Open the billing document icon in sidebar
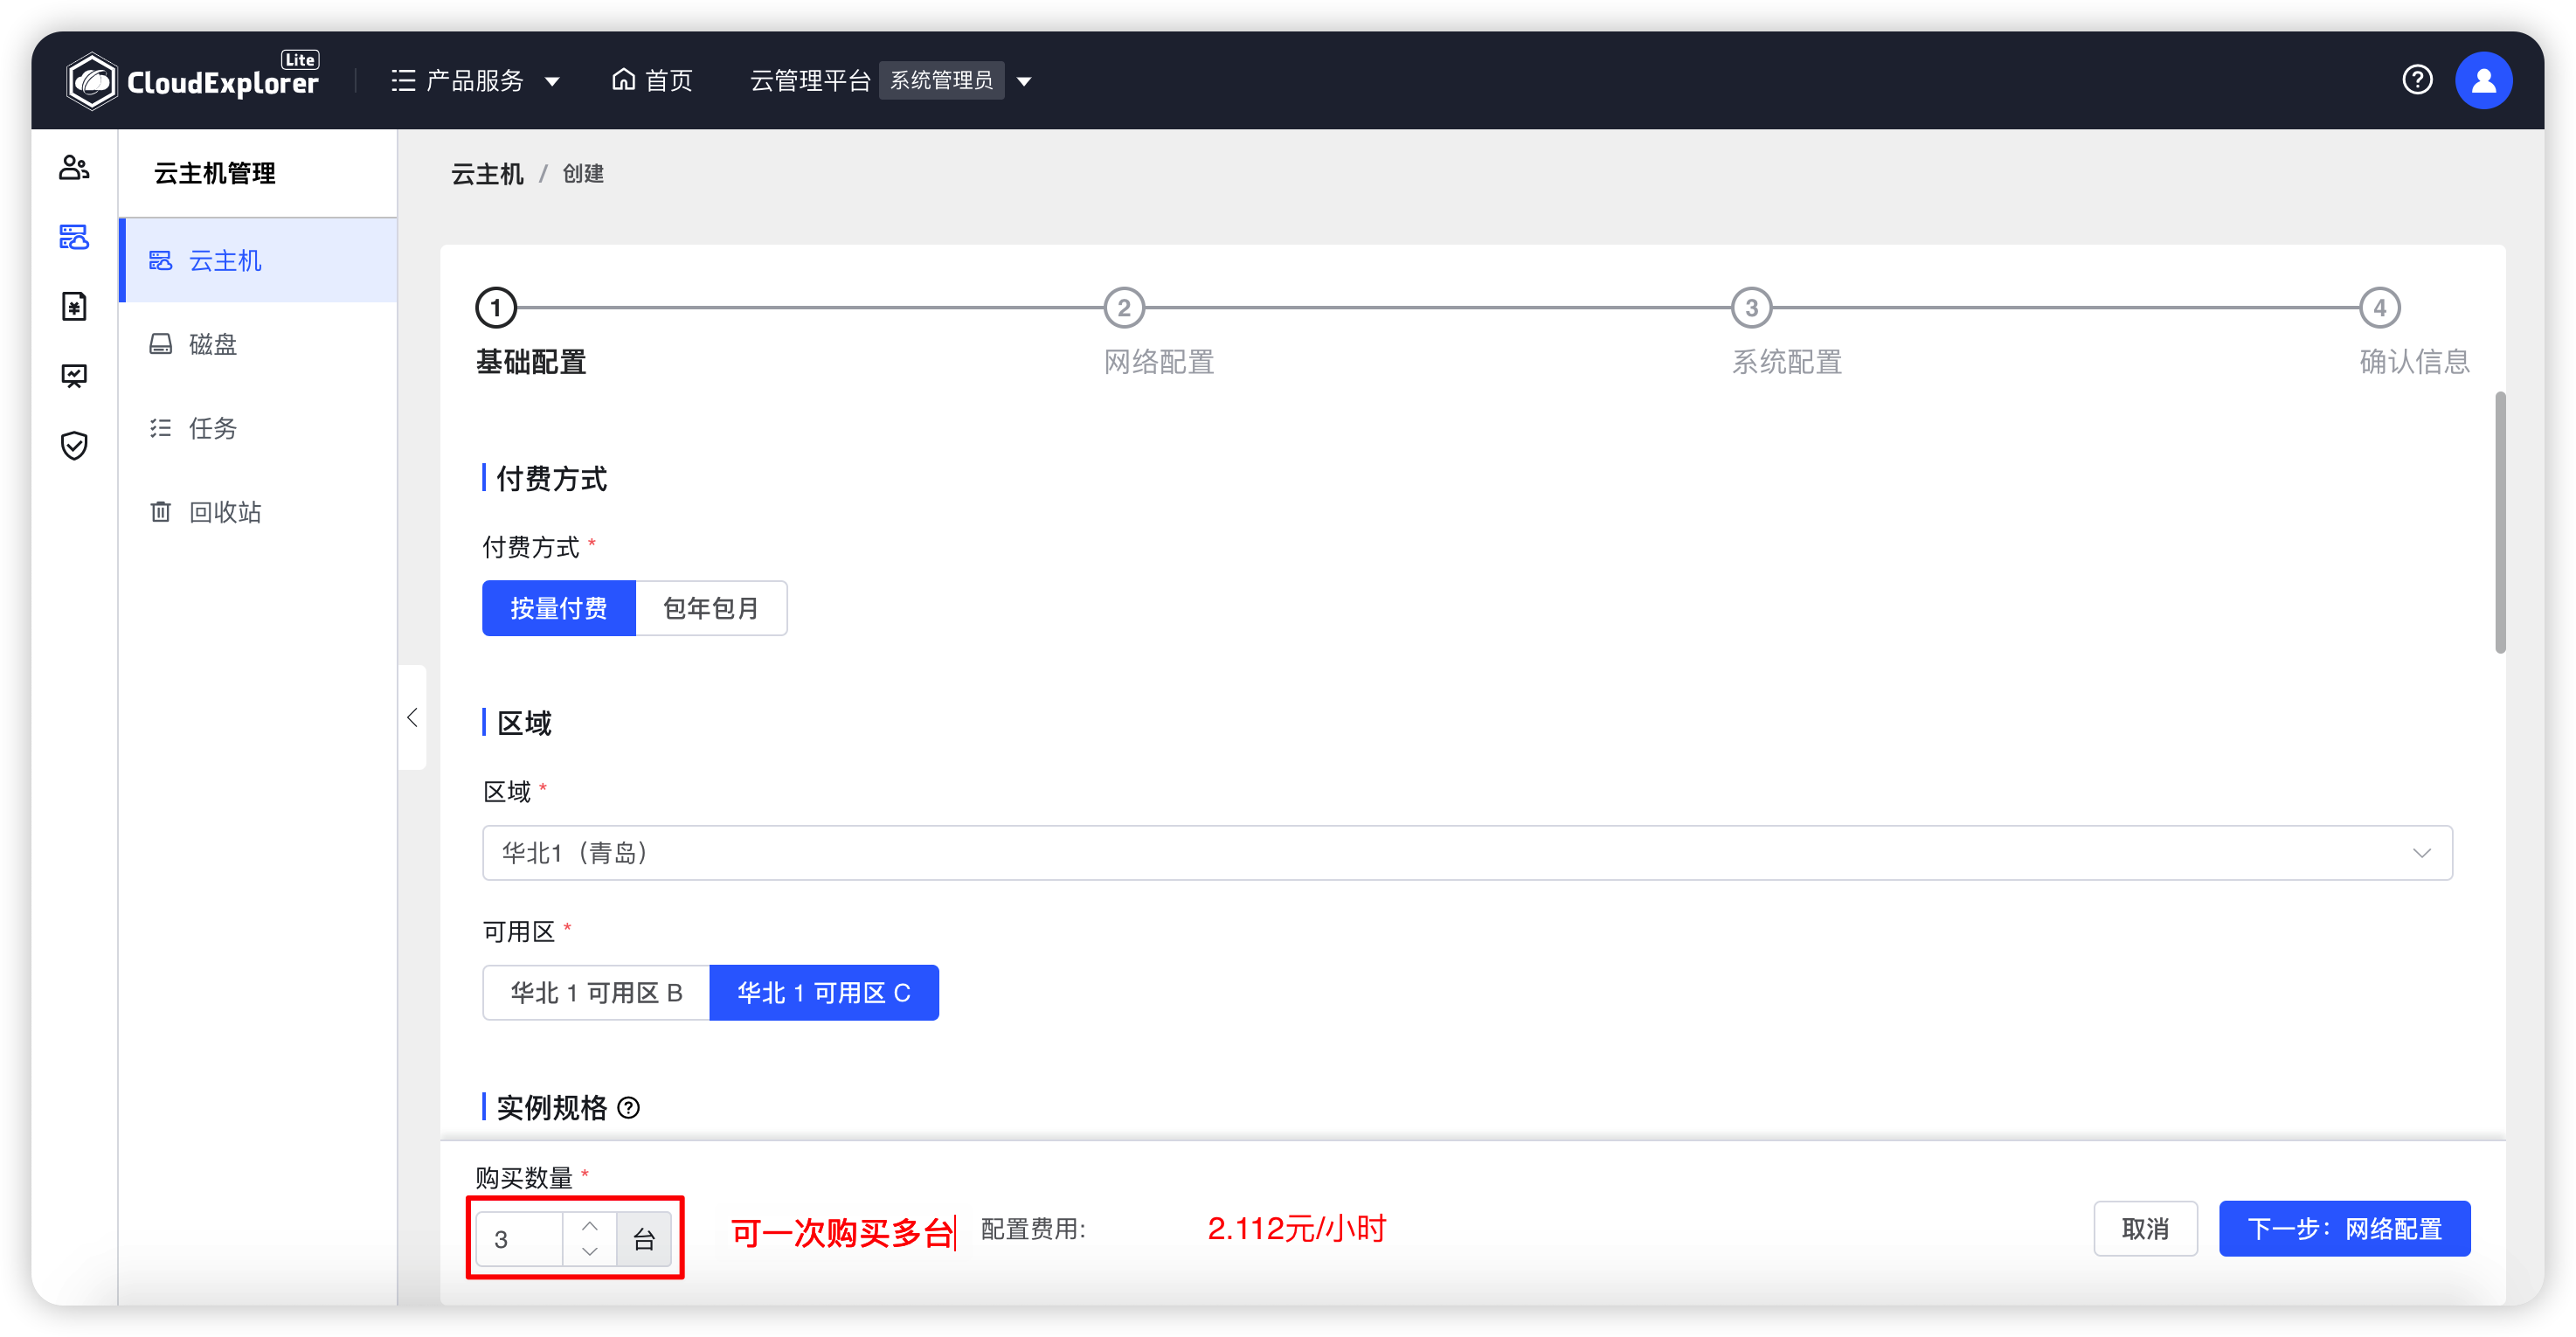 point(74,307)
